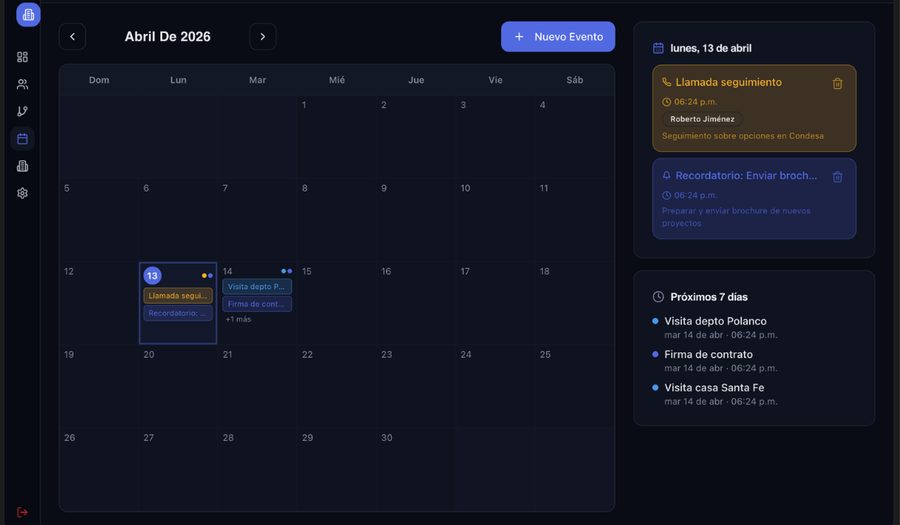900x525 pixels.
Task: Open the dashboard grid icon in sidebar
Action: [x=22, y=57]
